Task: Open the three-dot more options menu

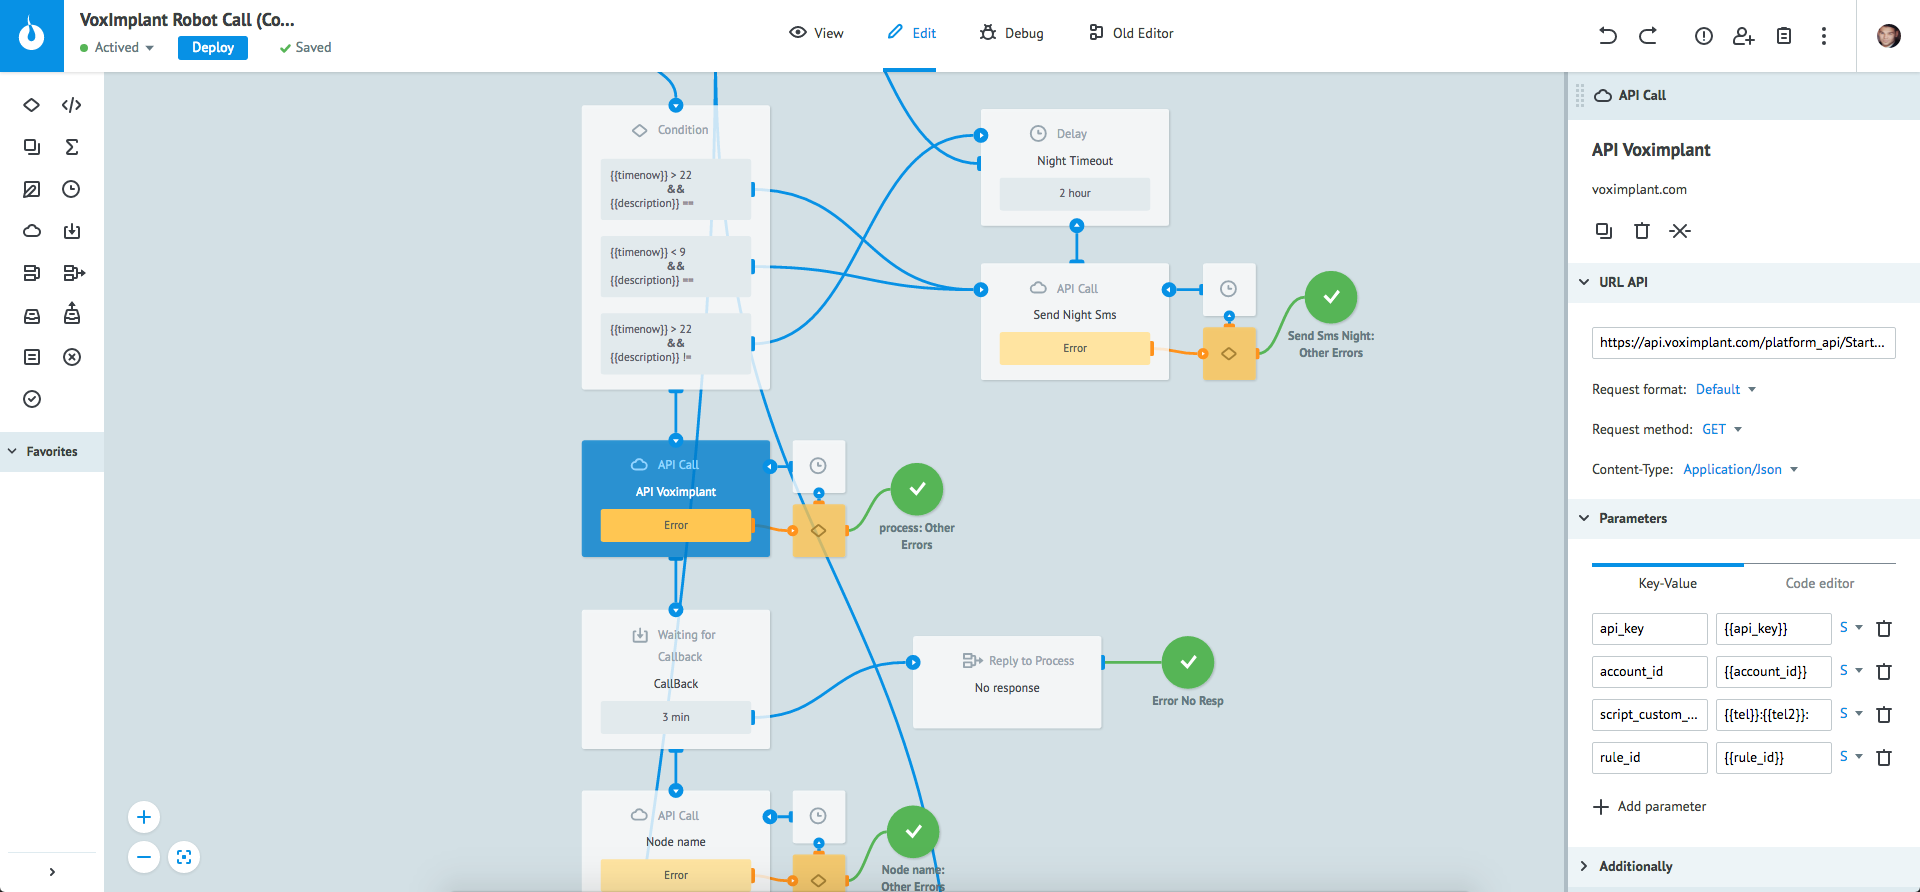Action: coord(1823,36)
